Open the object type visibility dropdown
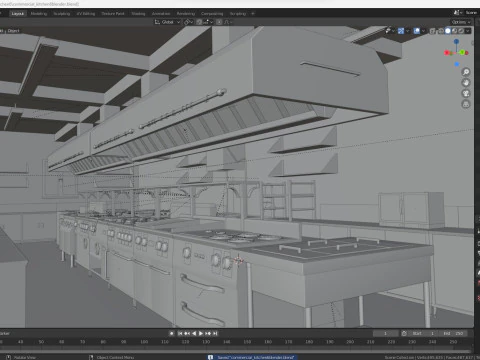480x360 pixels. point(389,31)
